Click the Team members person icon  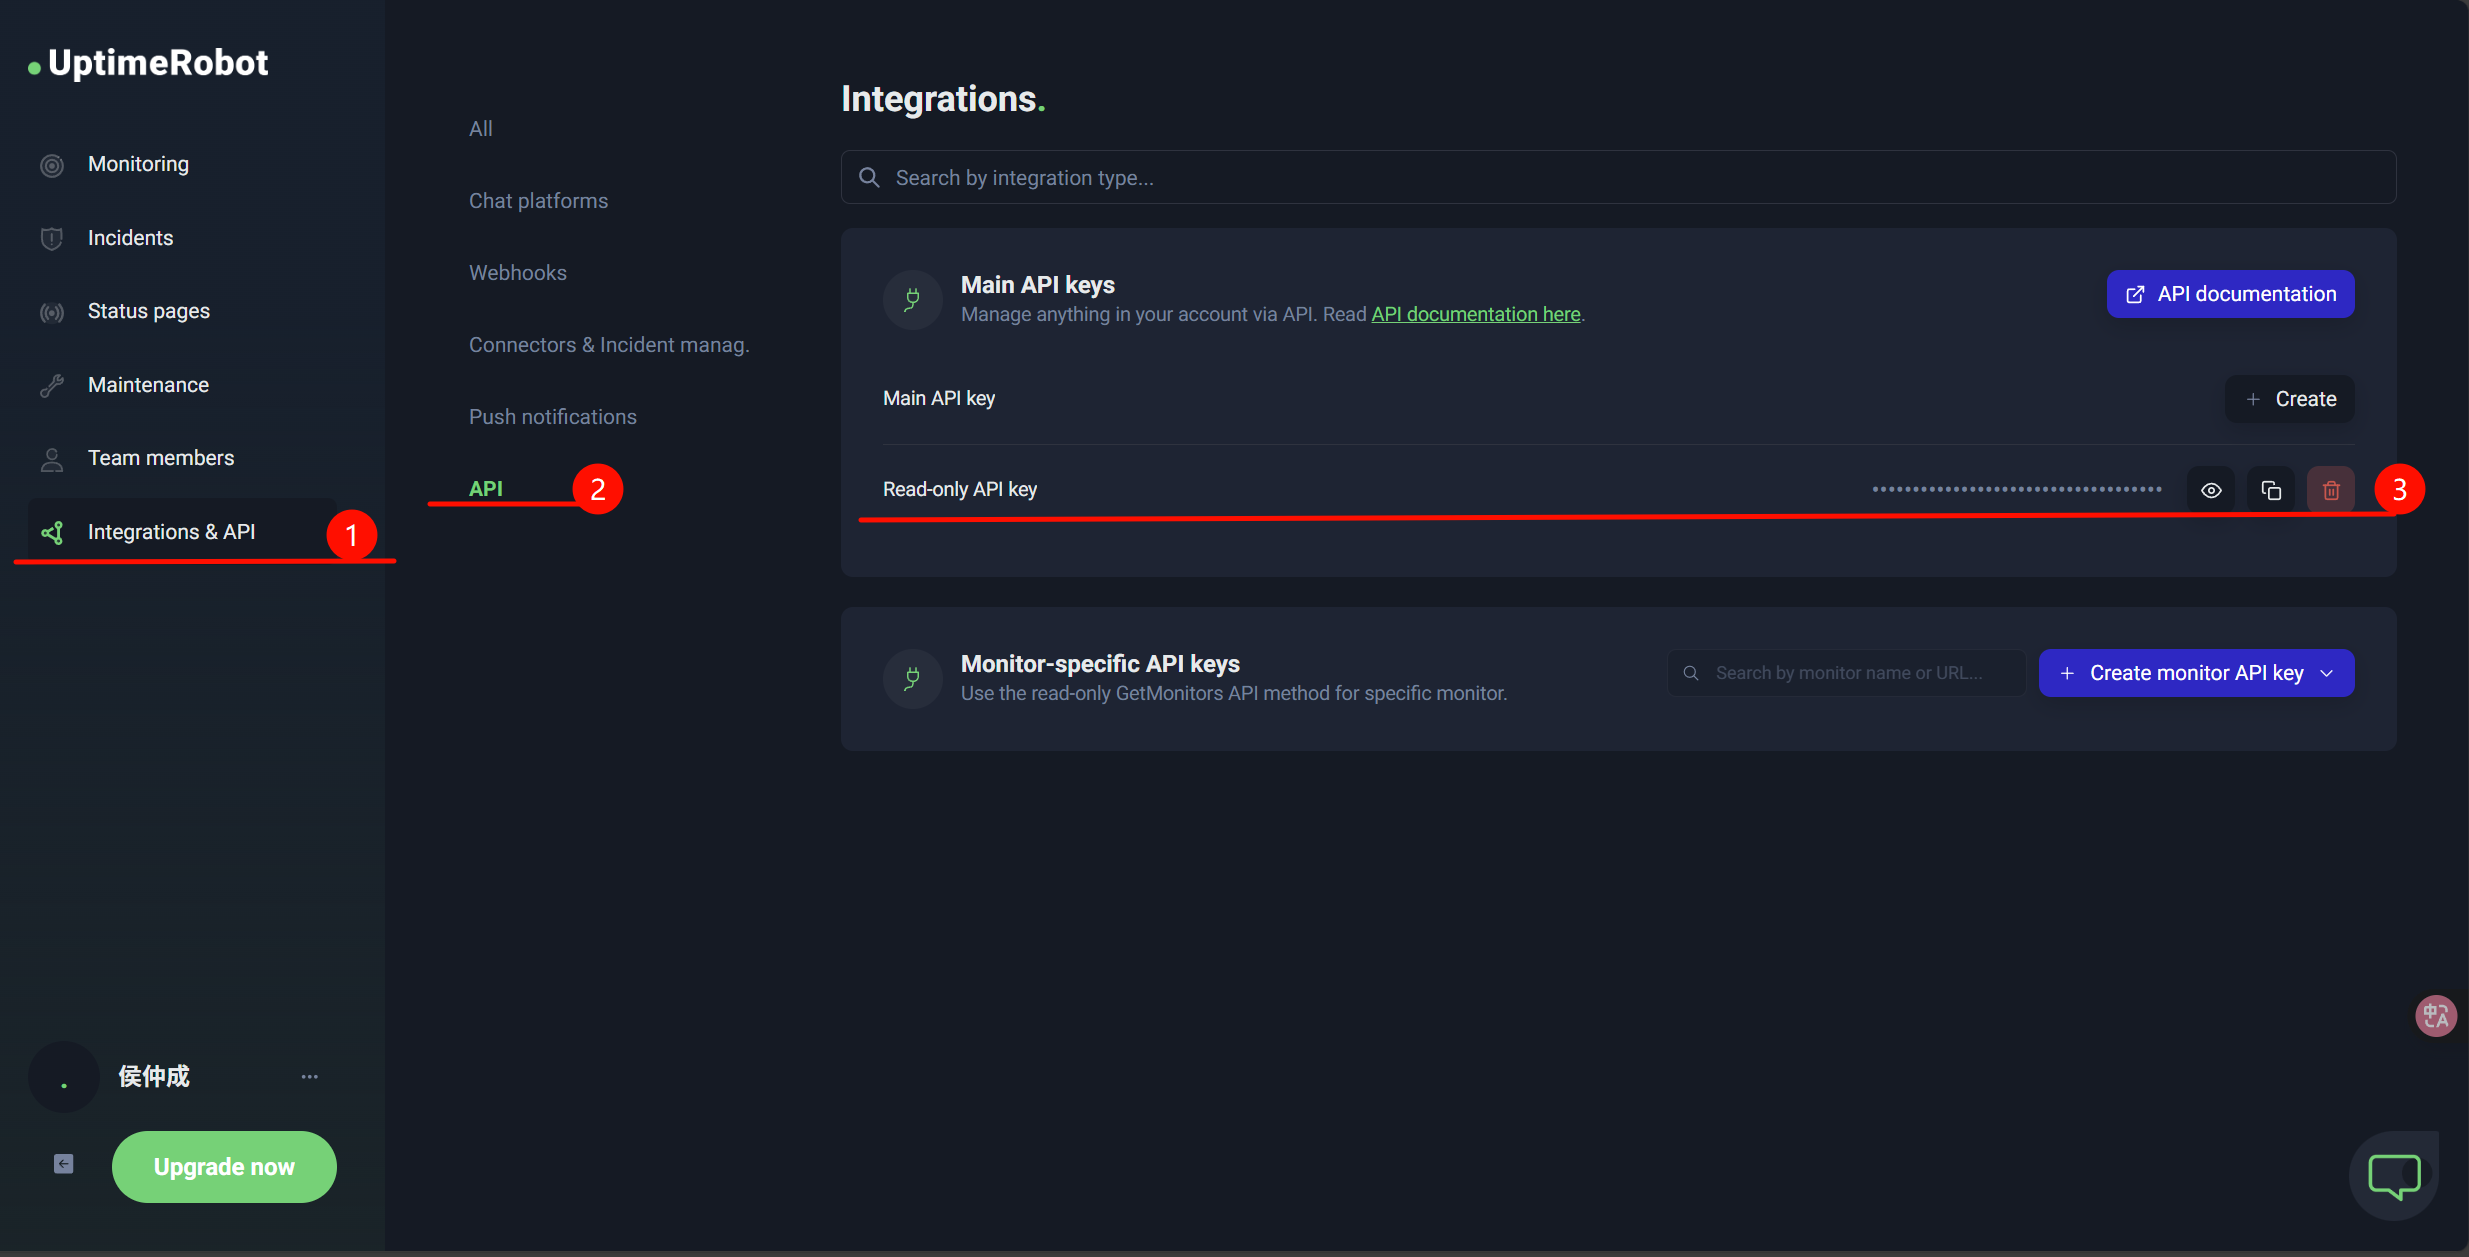52,459
